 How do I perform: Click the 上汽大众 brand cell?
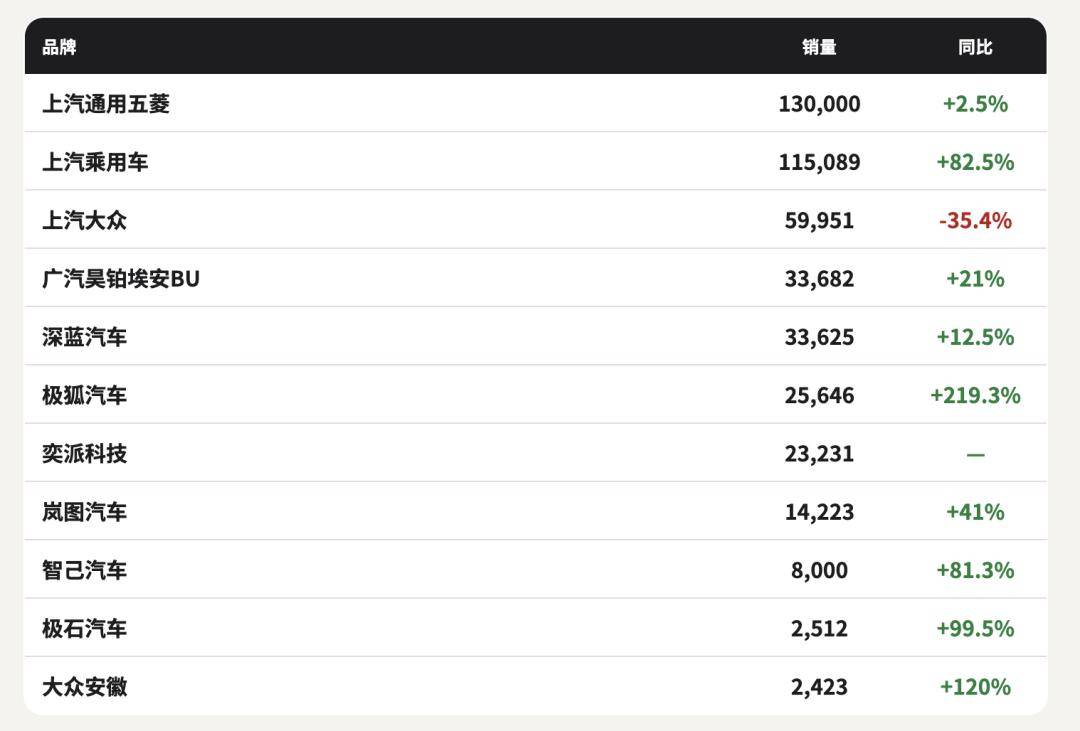(x=85, y=220)
